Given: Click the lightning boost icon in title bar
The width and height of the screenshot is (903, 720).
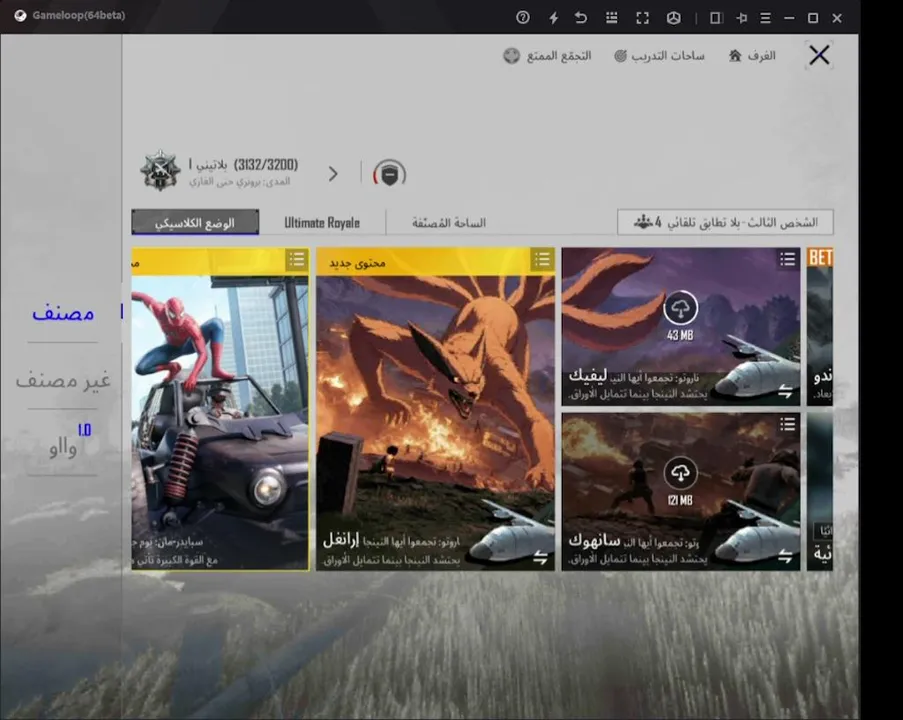Looking at the screenshot, I should tap(553, 18).
